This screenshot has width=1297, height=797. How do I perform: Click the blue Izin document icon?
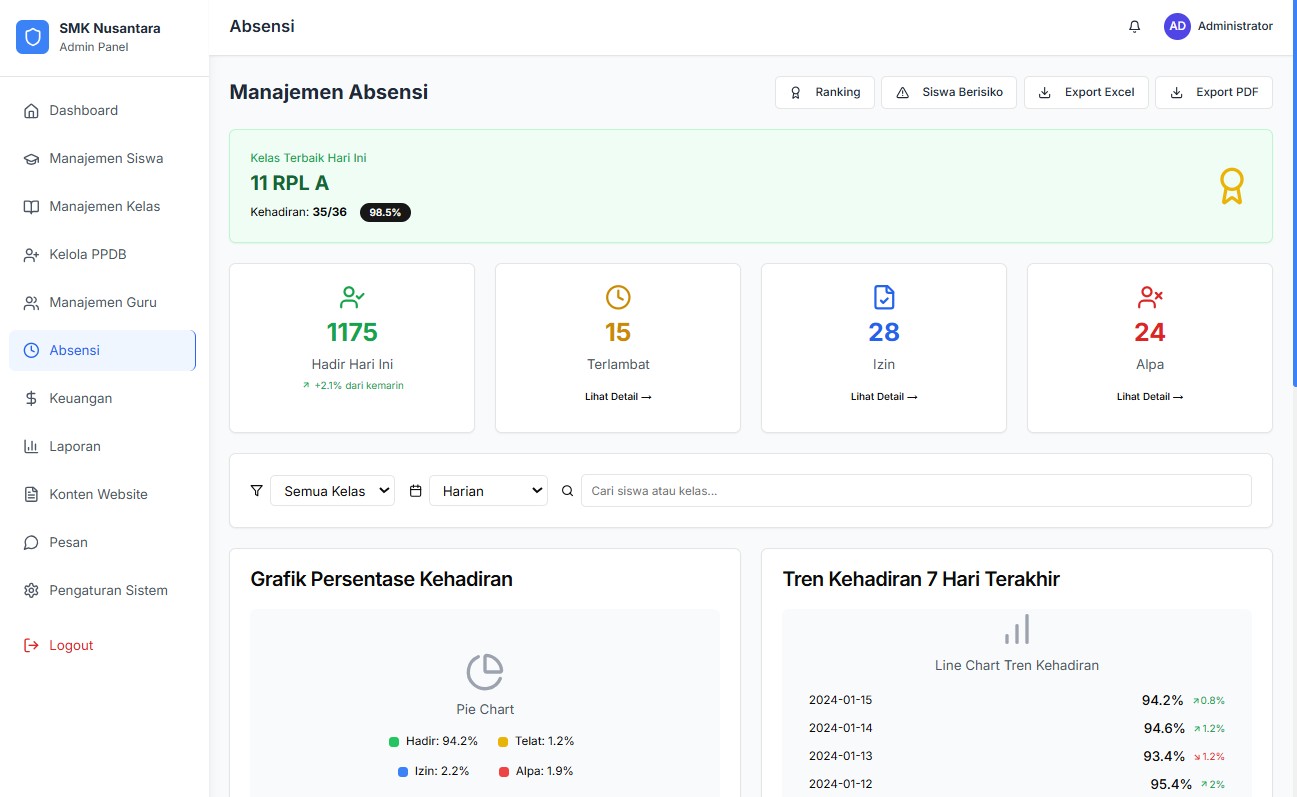pyautogui.click(x=884, y=297)
